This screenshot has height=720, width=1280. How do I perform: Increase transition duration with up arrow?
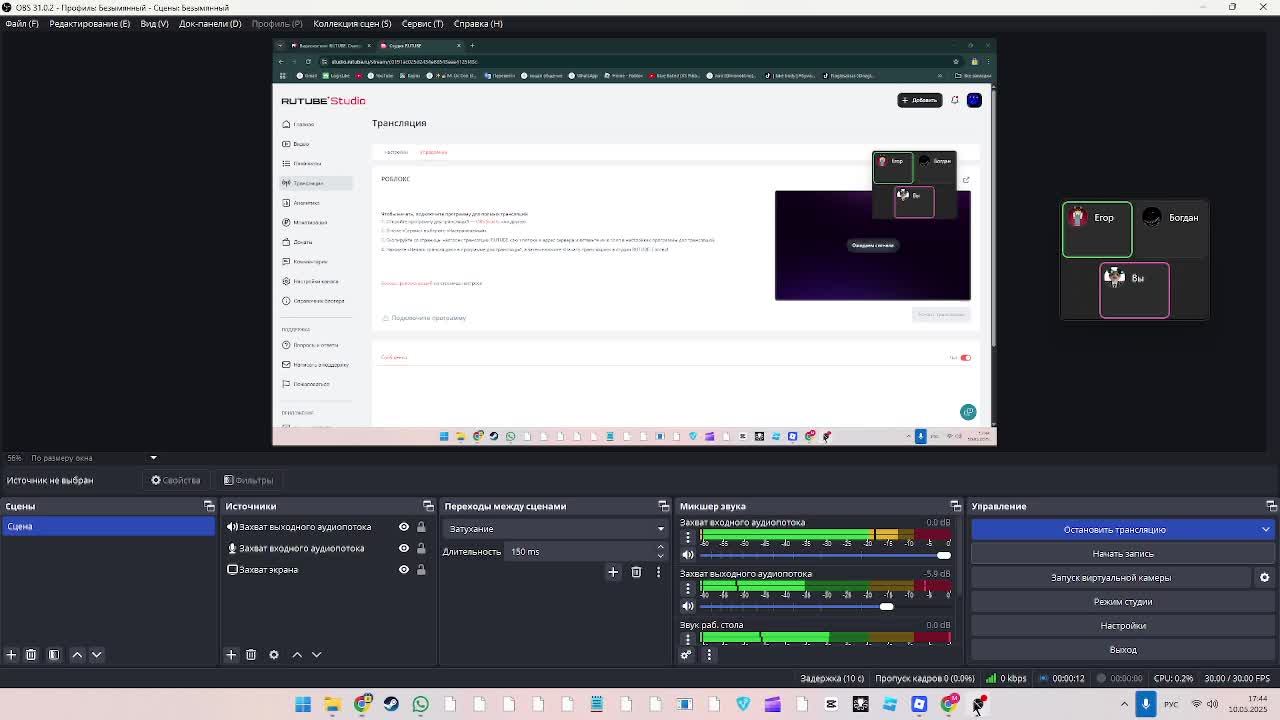tap(660, 547)
